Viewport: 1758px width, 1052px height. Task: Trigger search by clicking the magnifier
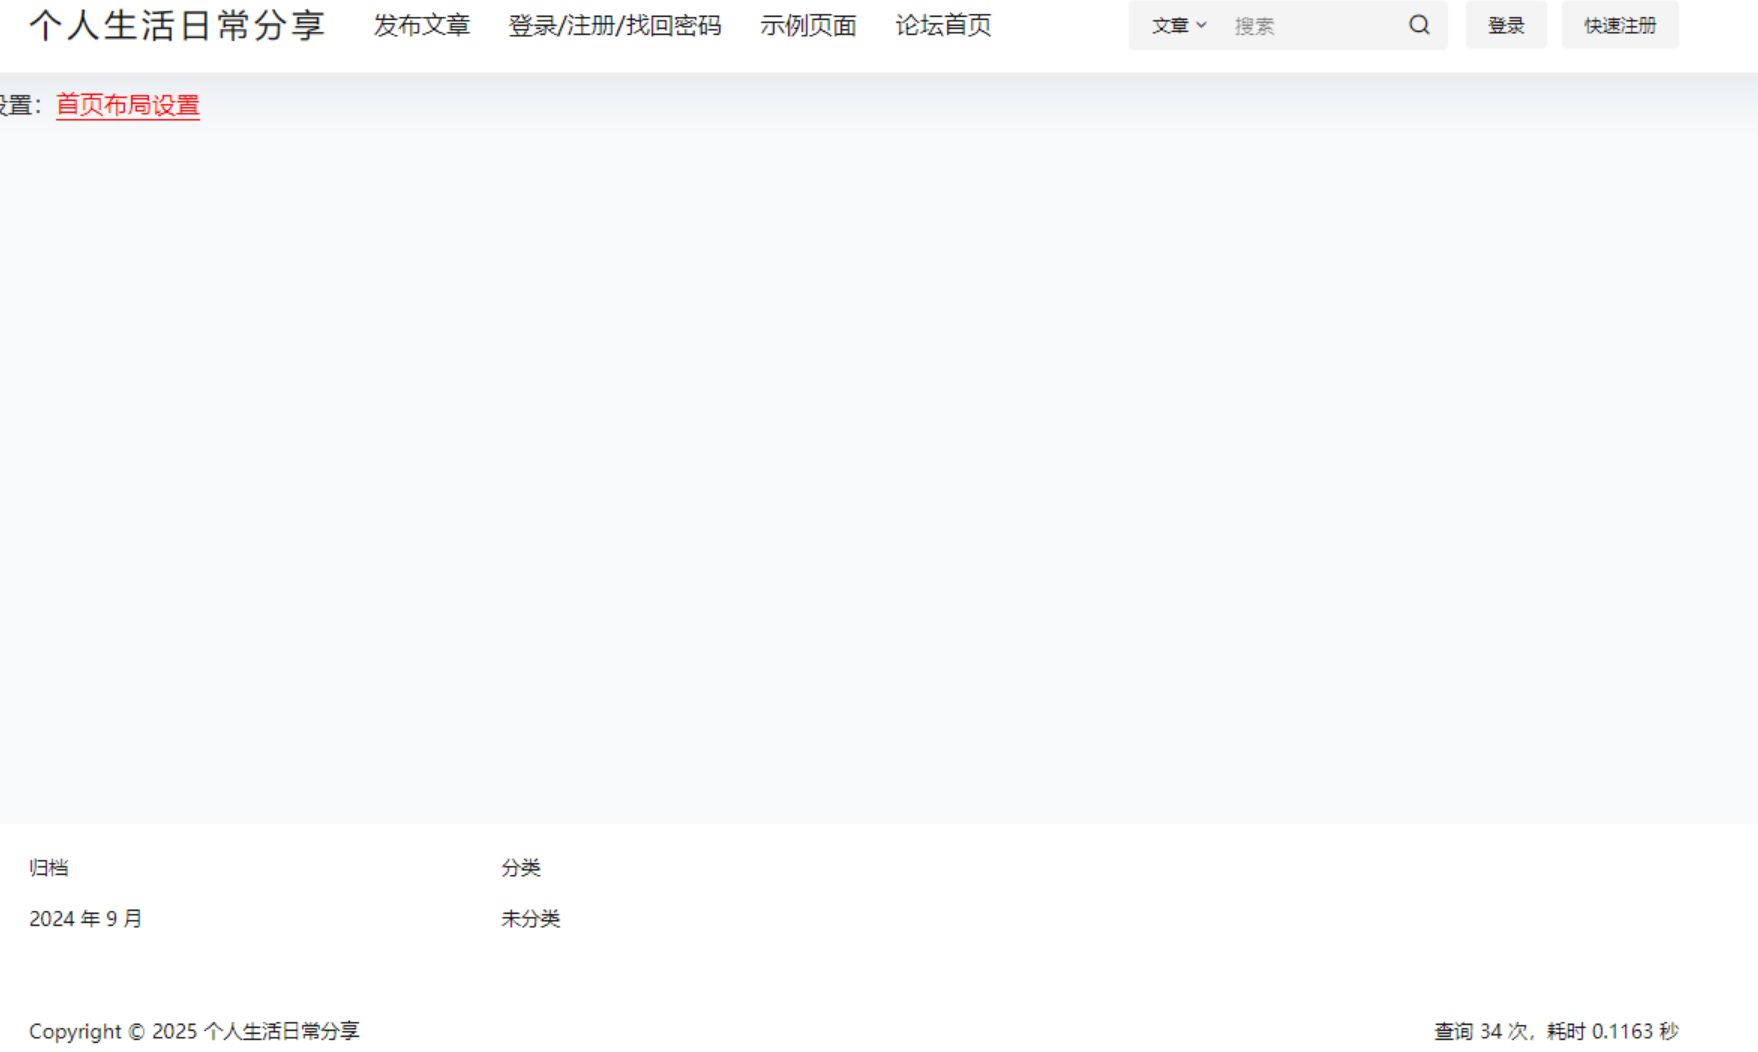1419,25
